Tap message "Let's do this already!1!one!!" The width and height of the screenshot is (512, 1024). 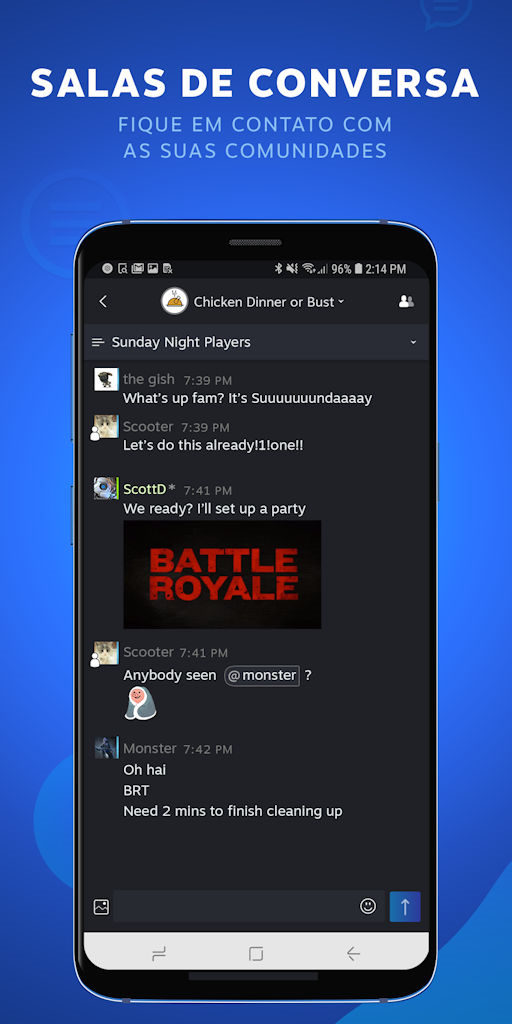pos(214,446)
